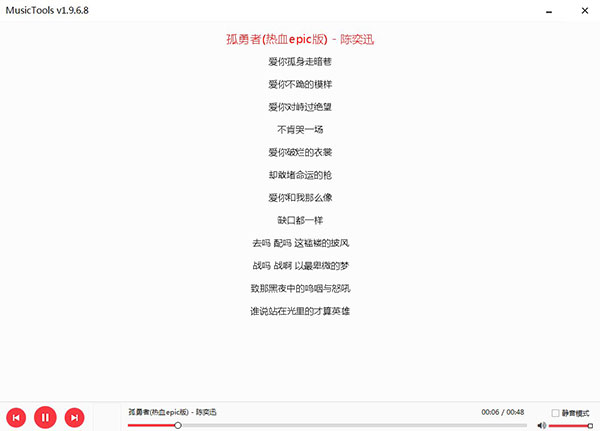Click the lyric line 致那黑夜中的呜咽与怒吼

click(300, 288)
